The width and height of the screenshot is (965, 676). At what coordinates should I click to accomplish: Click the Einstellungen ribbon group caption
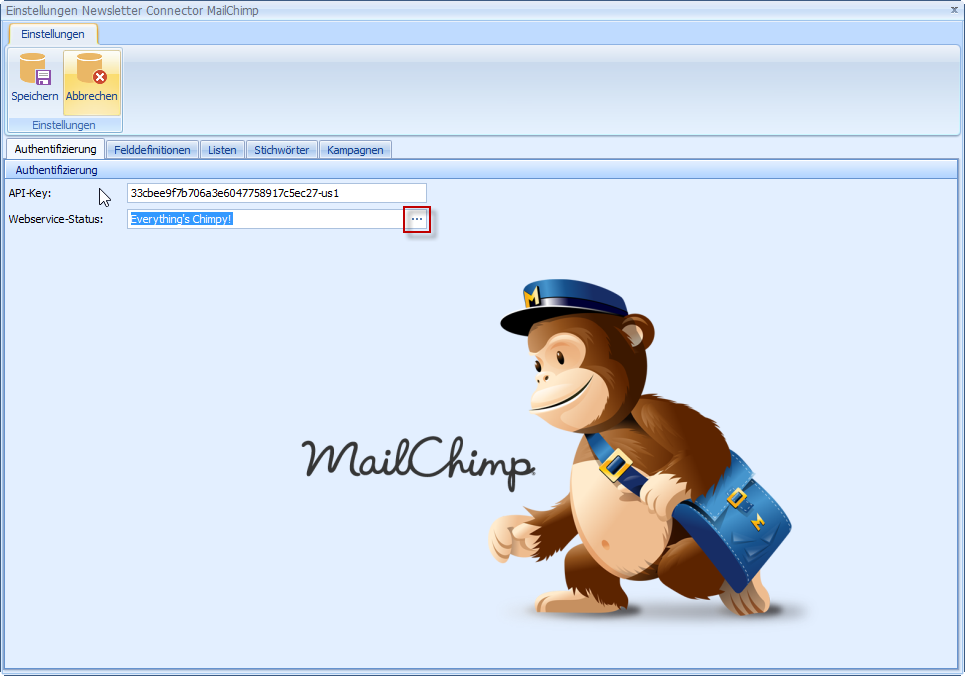click(x=64, y=125)
